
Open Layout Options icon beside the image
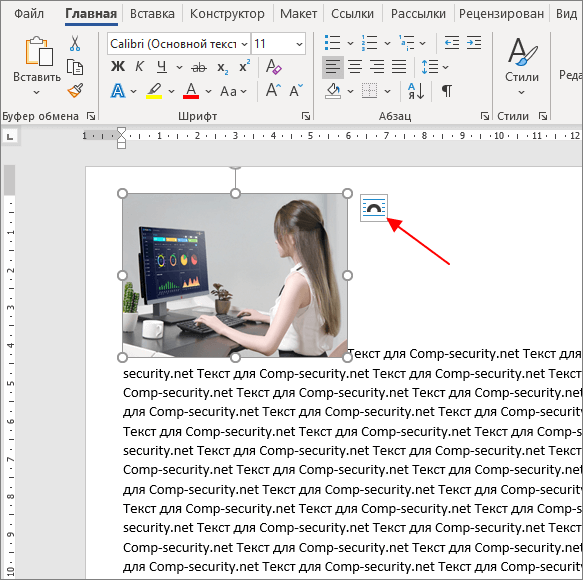click(374, 208)
